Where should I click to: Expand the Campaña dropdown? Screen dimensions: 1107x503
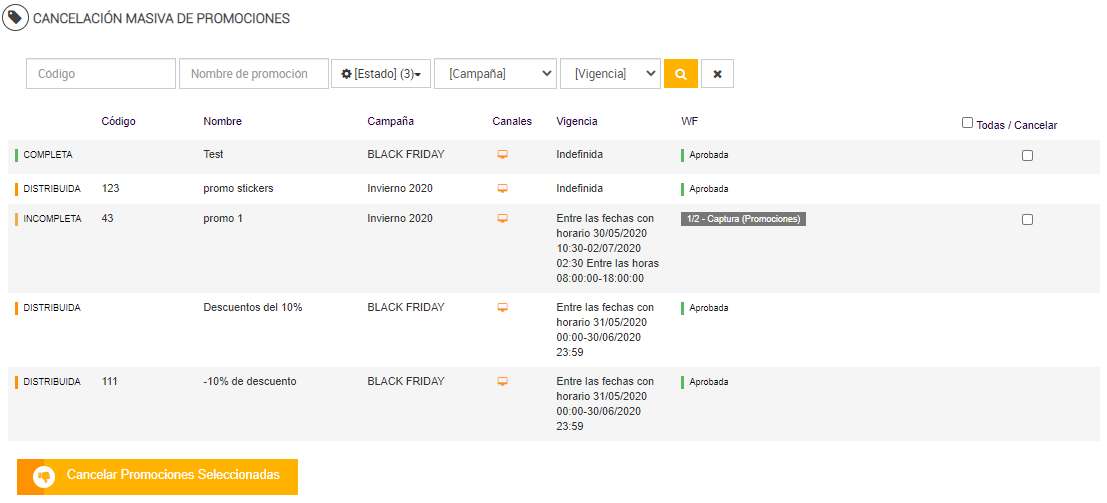[495, 74]
